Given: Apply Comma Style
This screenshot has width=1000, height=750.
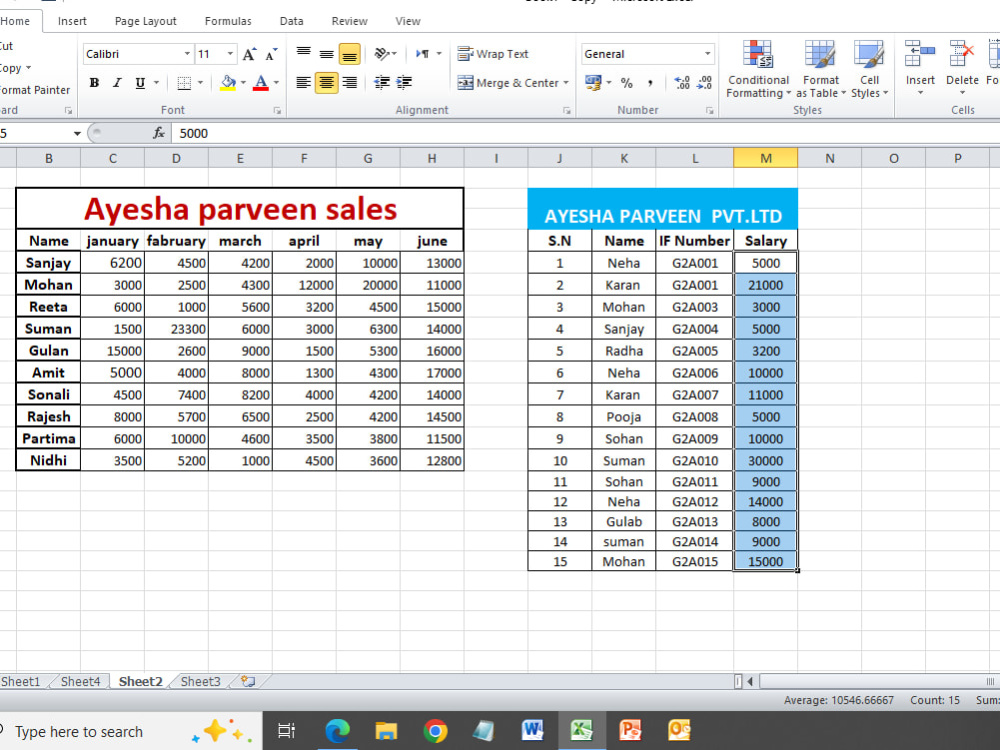Looking at the screenshot, I should [651, 83].
